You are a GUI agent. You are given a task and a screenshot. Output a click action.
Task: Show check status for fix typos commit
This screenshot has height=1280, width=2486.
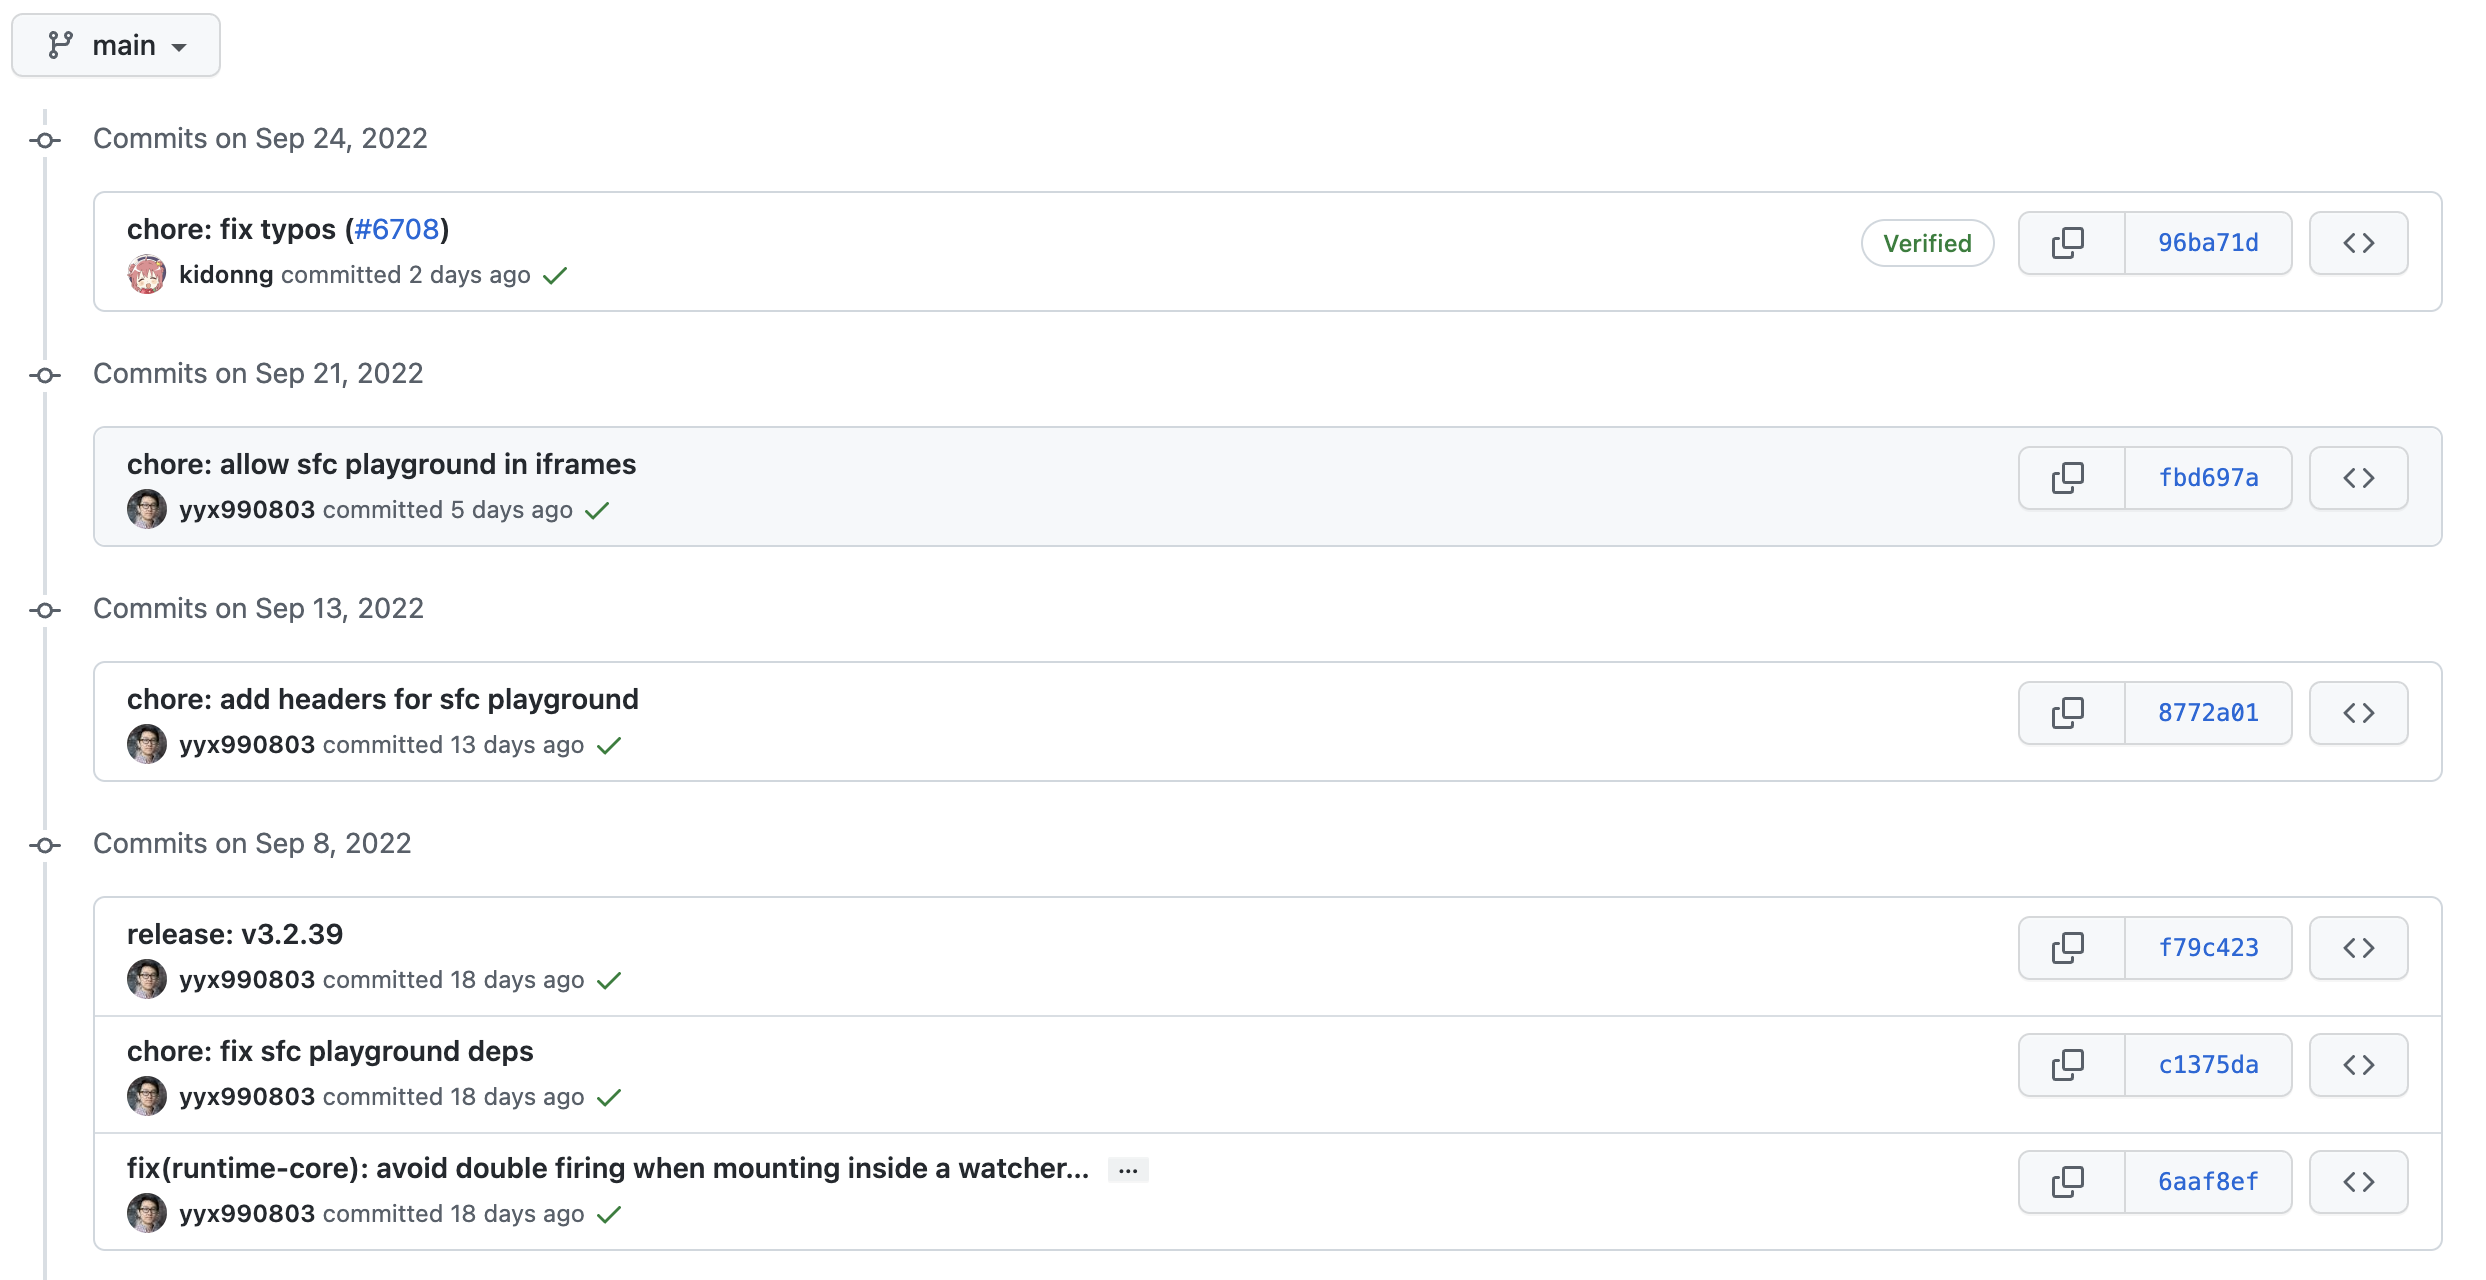coord(555,275)
